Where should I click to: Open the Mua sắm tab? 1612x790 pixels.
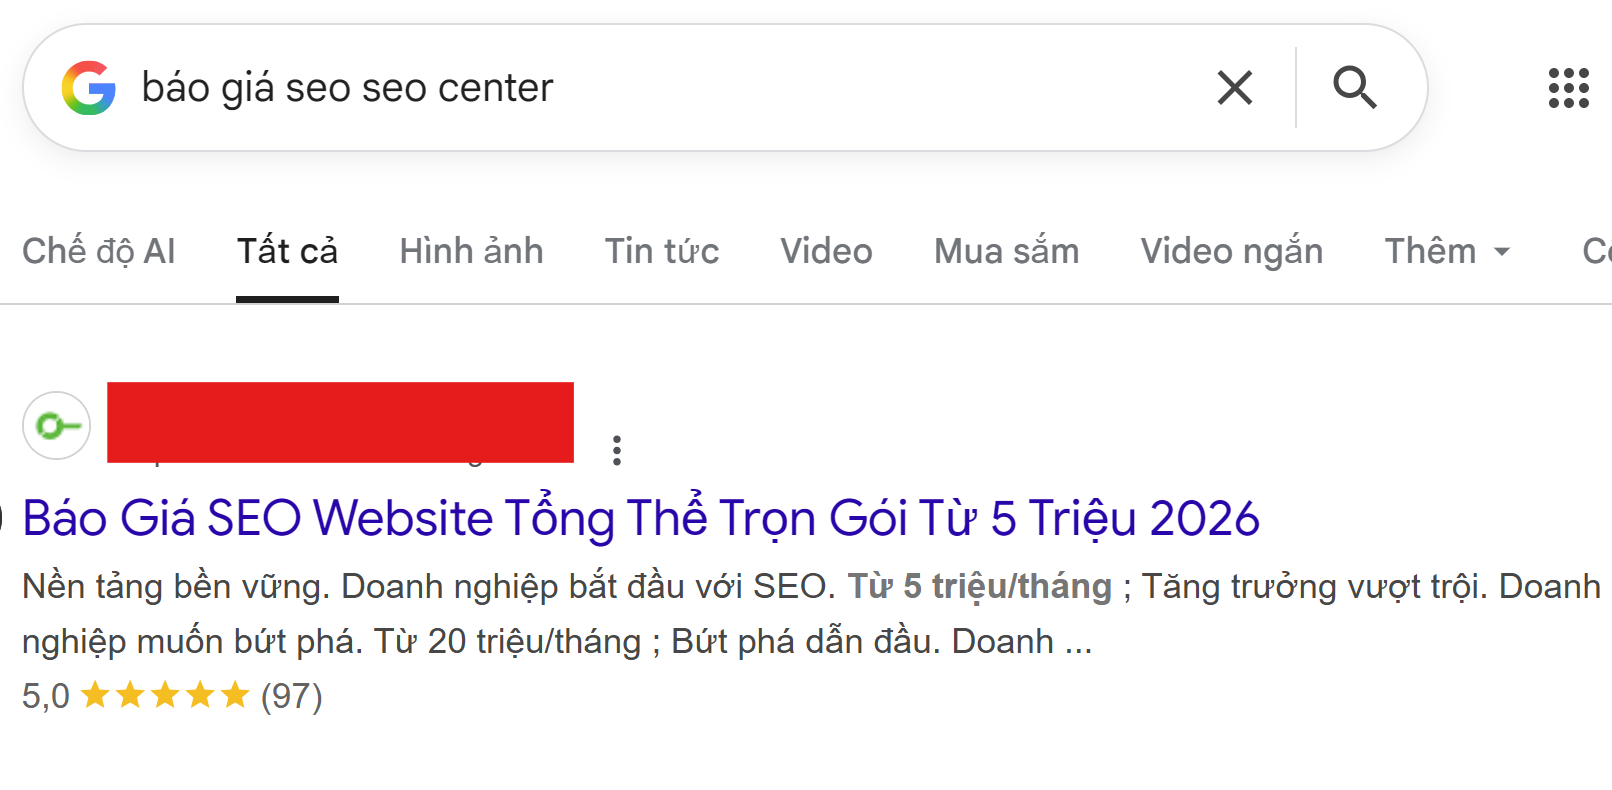click(1006, 251)
